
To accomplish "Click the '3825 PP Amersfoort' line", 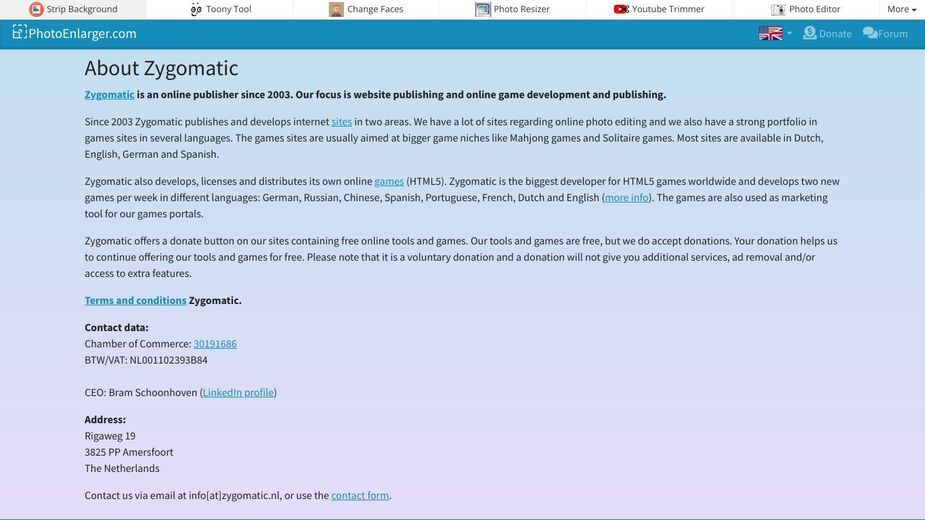I will tap(129, 452).
